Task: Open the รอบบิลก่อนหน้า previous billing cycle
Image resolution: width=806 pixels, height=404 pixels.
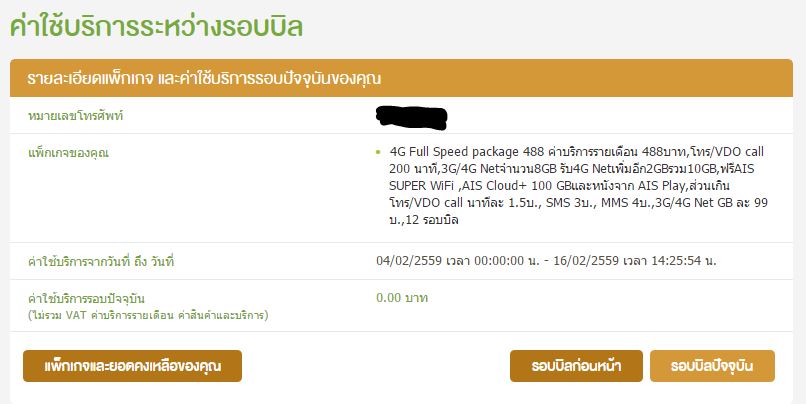Action: [576, 366]
